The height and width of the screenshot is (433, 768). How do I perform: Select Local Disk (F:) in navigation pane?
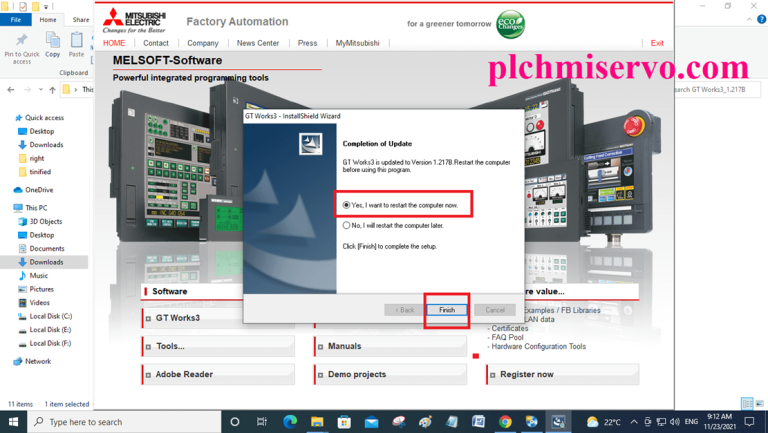tap(45, 343)
